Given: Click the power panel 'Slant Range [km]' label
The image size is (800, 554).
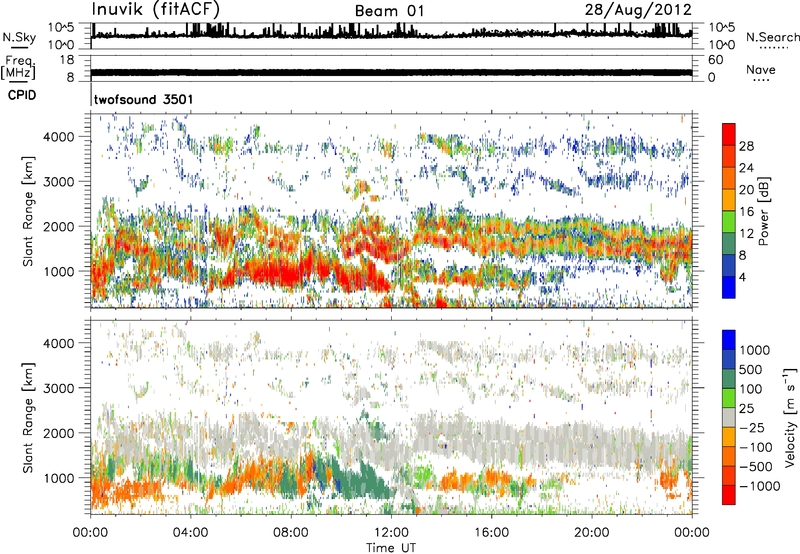Looking at the screenshot, I should pyautogui.click(x=28, y=211).
